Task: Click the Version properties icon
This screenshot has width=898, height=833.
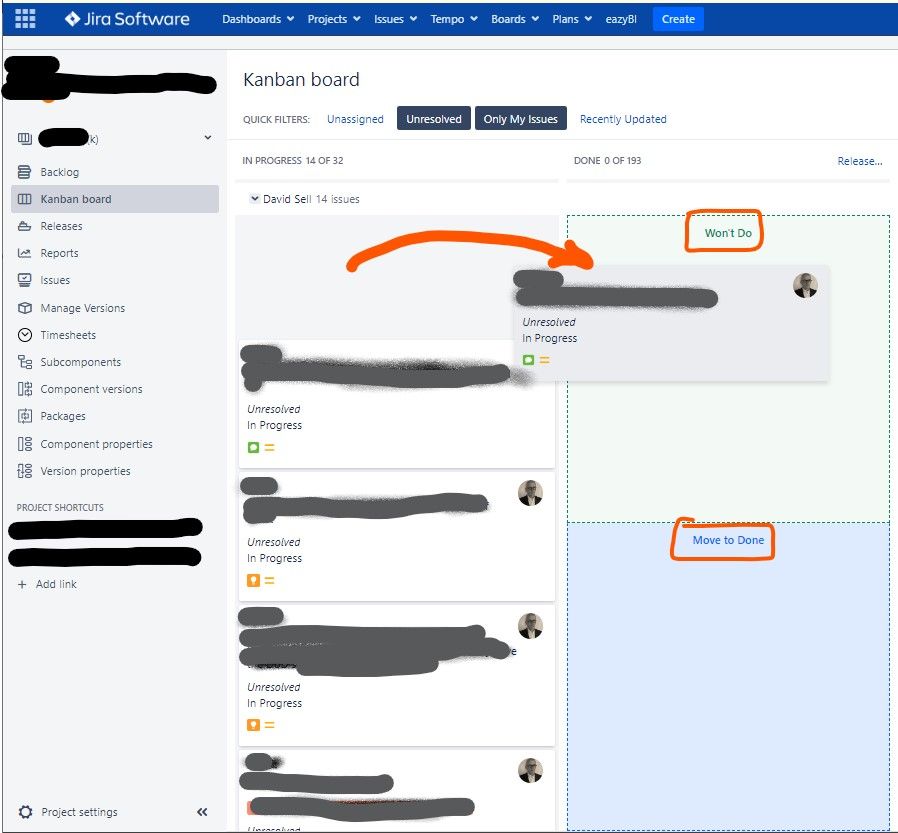Action: (25, 471)
